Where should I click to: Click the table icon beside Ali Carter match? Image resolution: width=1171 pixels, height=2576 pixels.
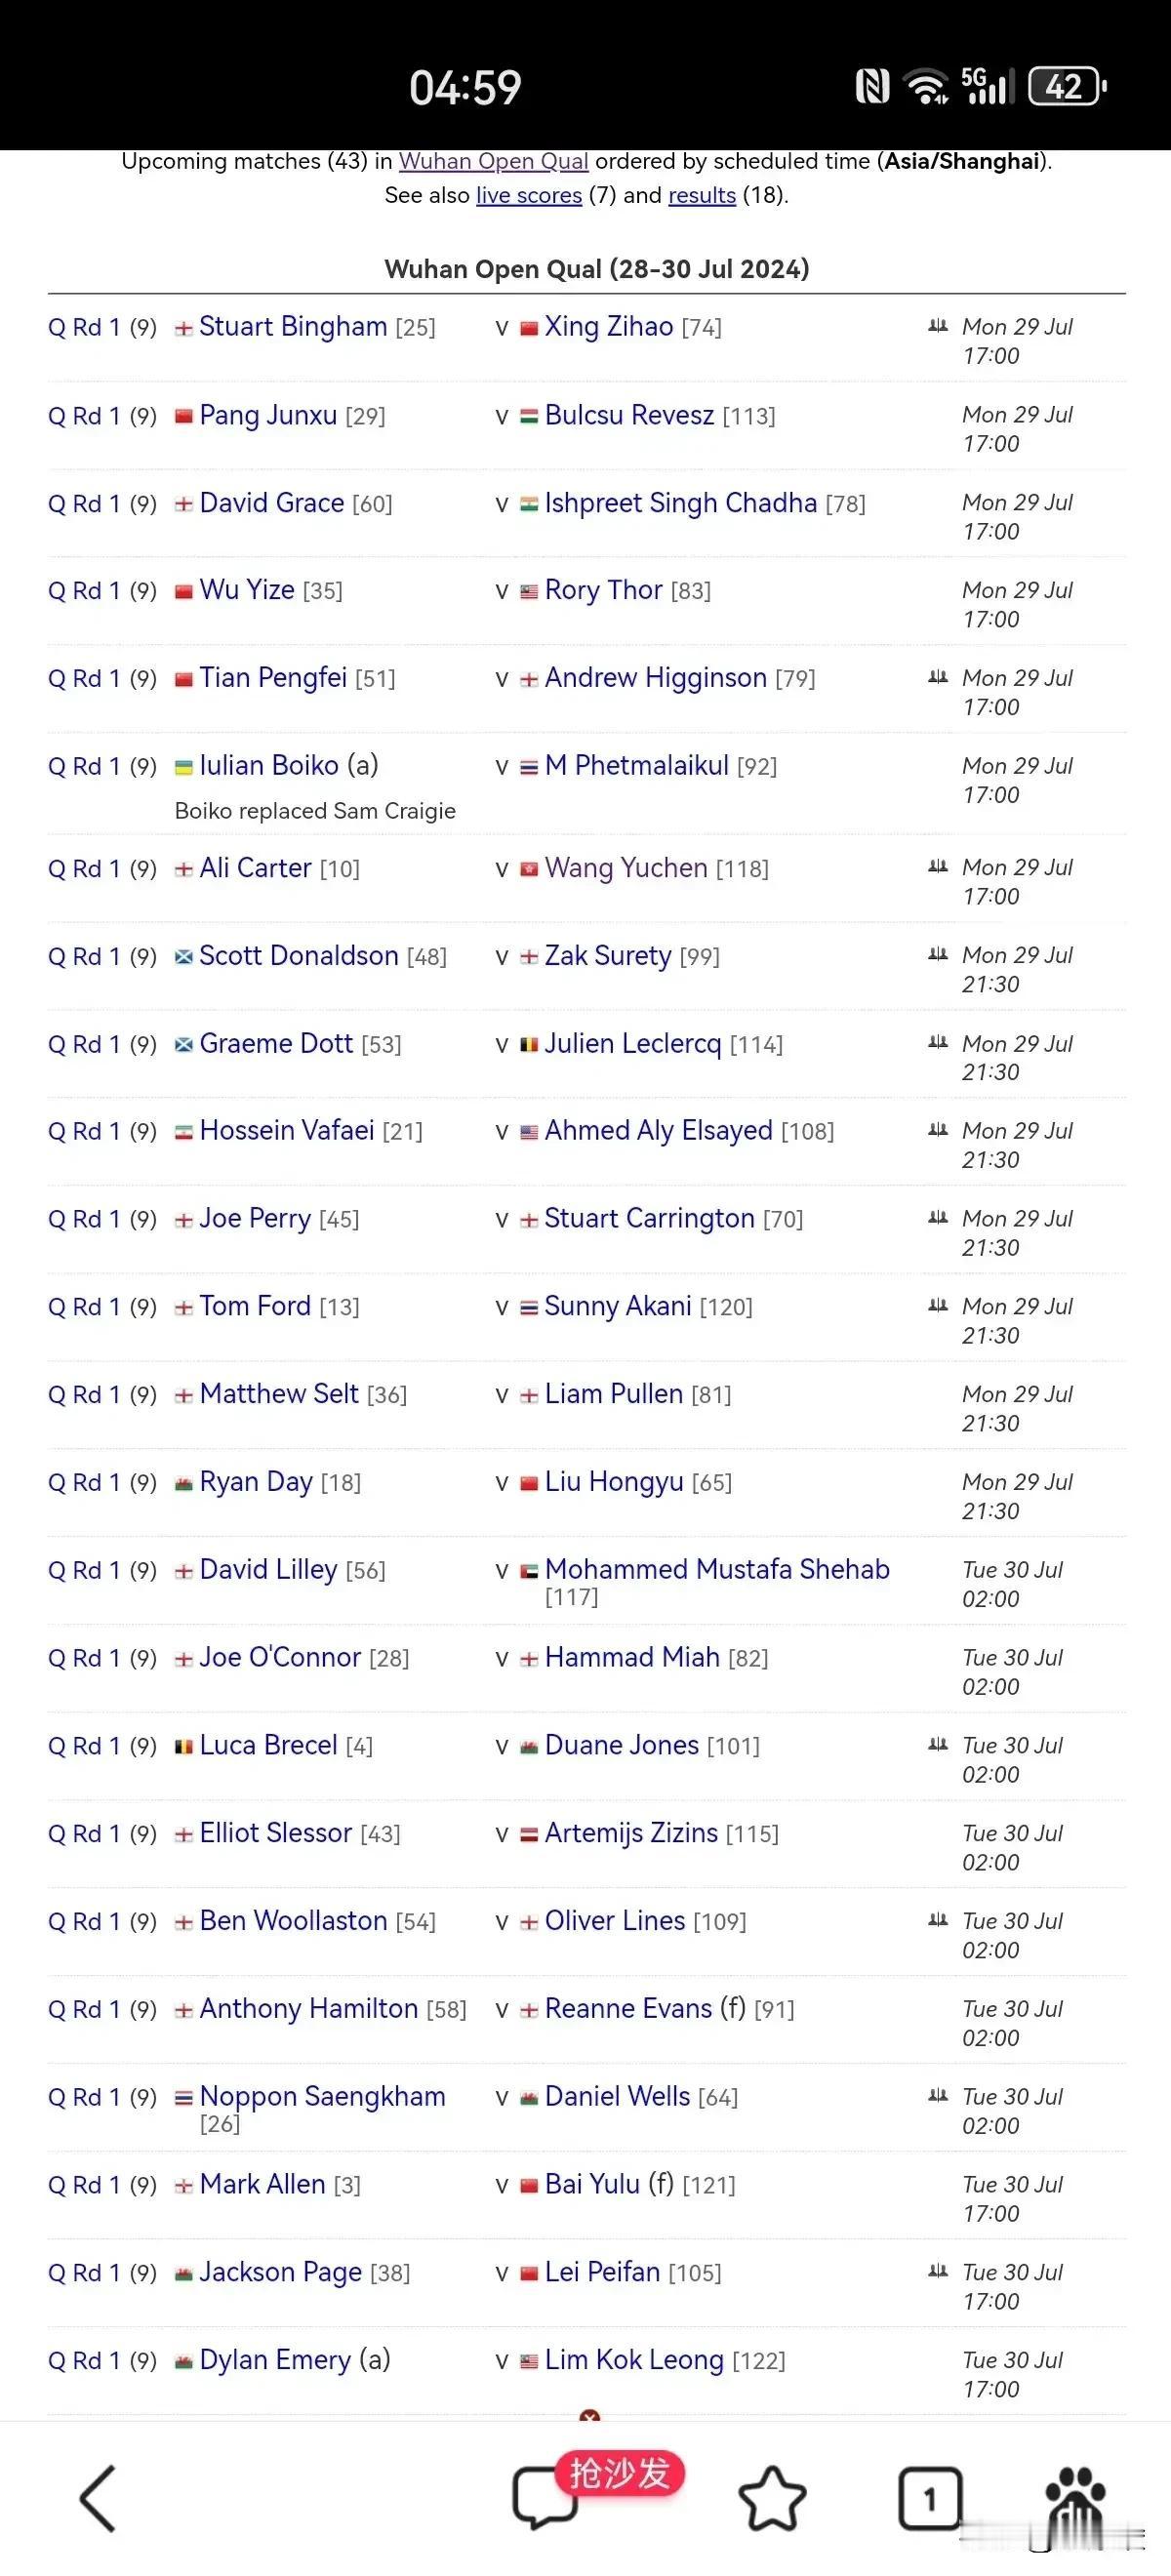[937, 866]
